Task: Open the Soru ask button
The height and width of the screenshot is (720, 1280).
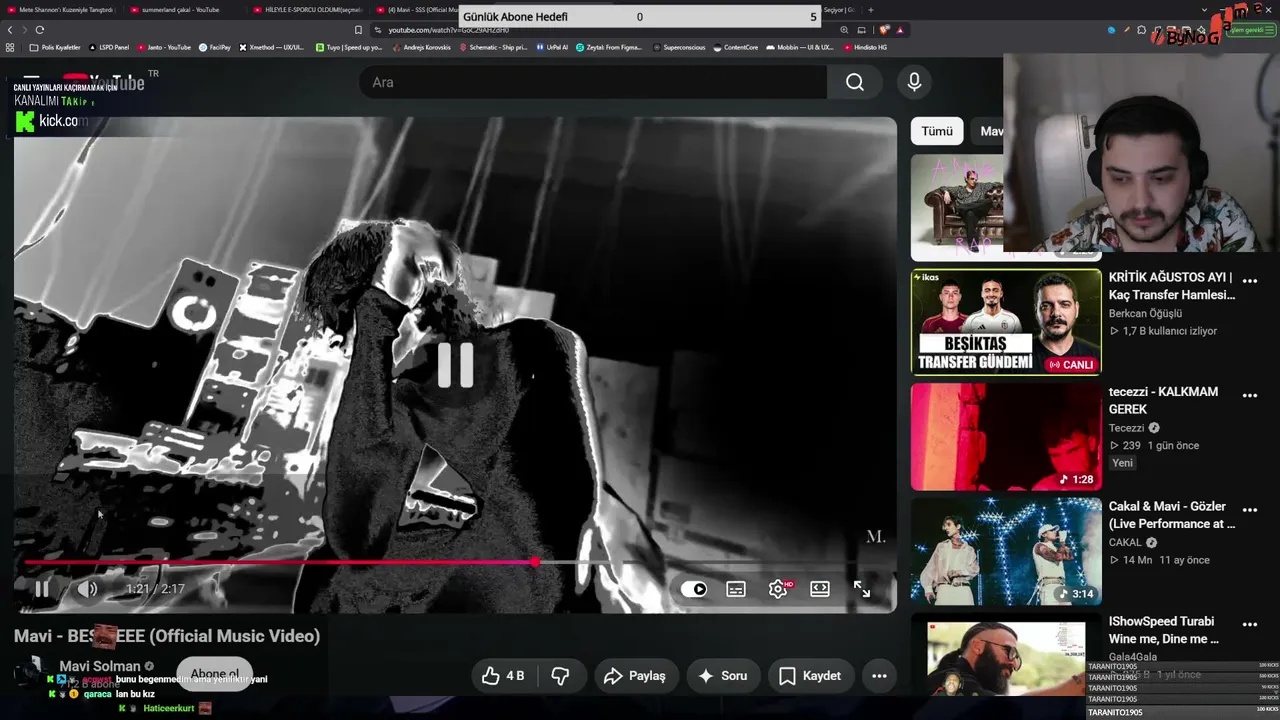Action: click(x=722, y=676)
